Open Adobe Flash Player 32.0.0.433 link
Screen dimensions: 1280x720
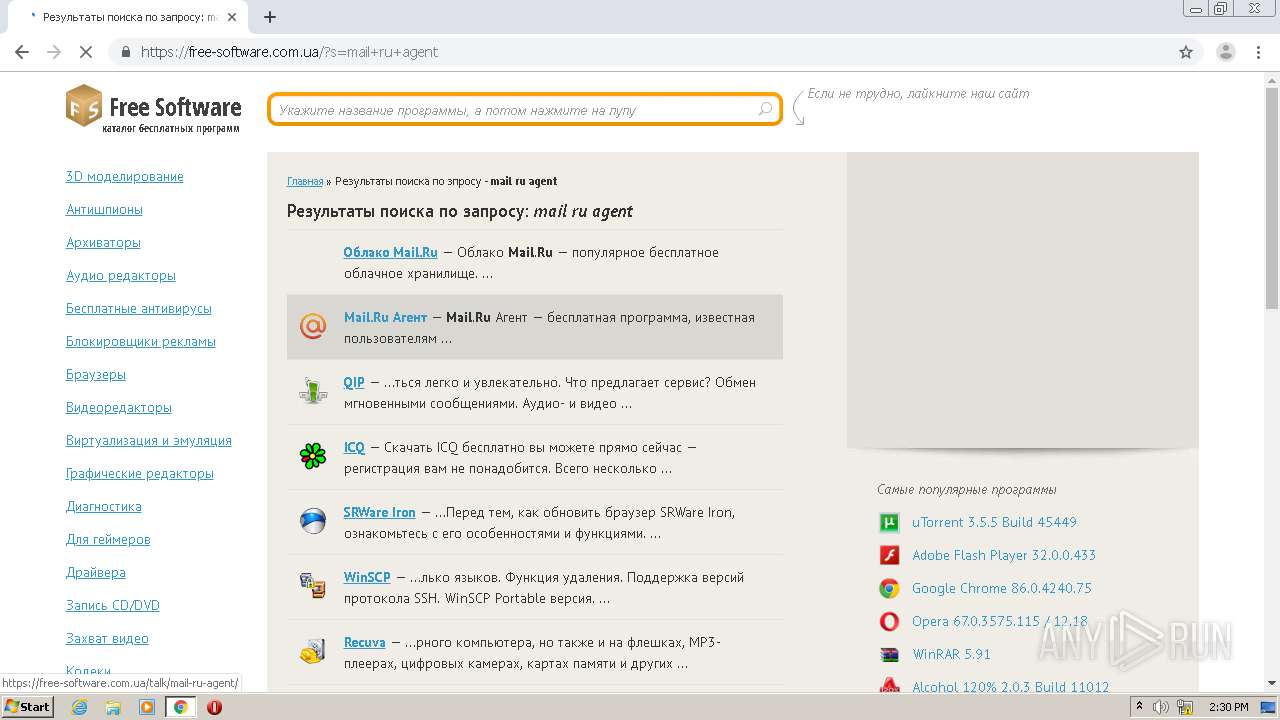click(x=1004, y=555)
